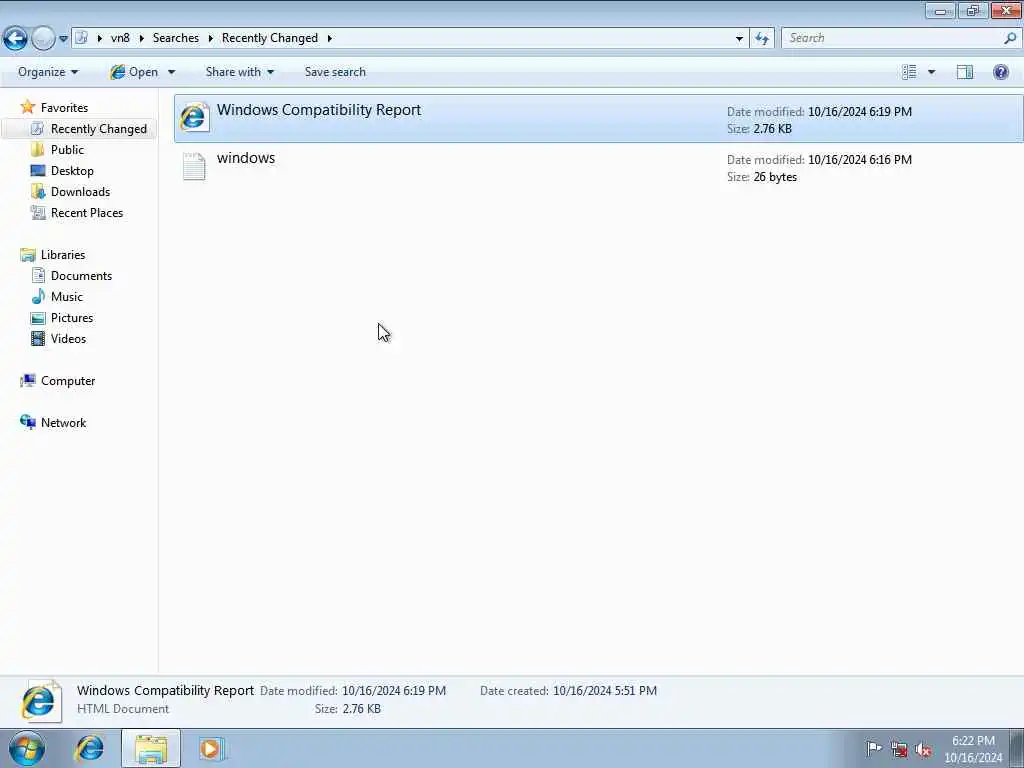
Task: Click the Action Center flag tray icon
Action: (873, 748)
